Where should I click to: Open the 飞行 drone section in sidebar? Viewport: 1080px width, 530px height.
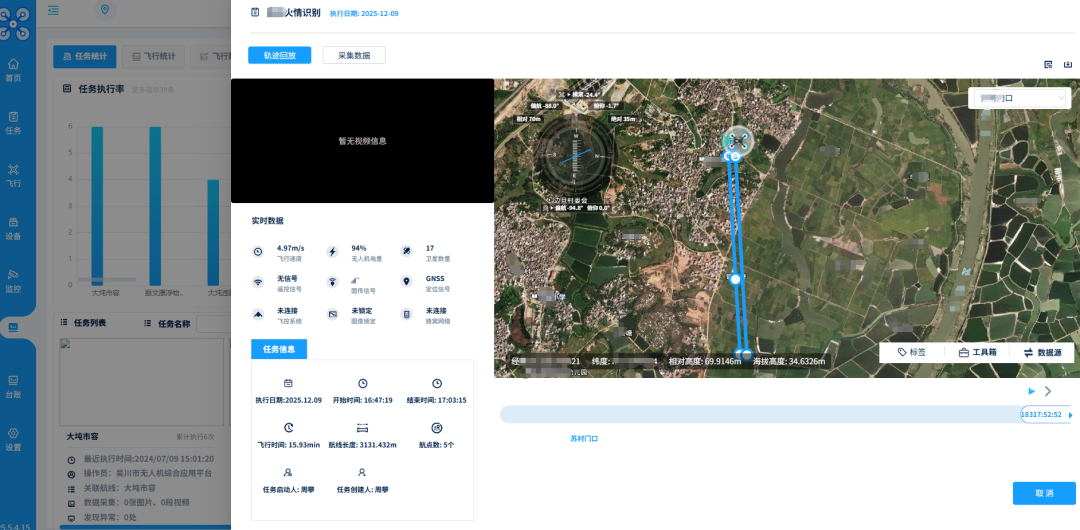point(13,176)
